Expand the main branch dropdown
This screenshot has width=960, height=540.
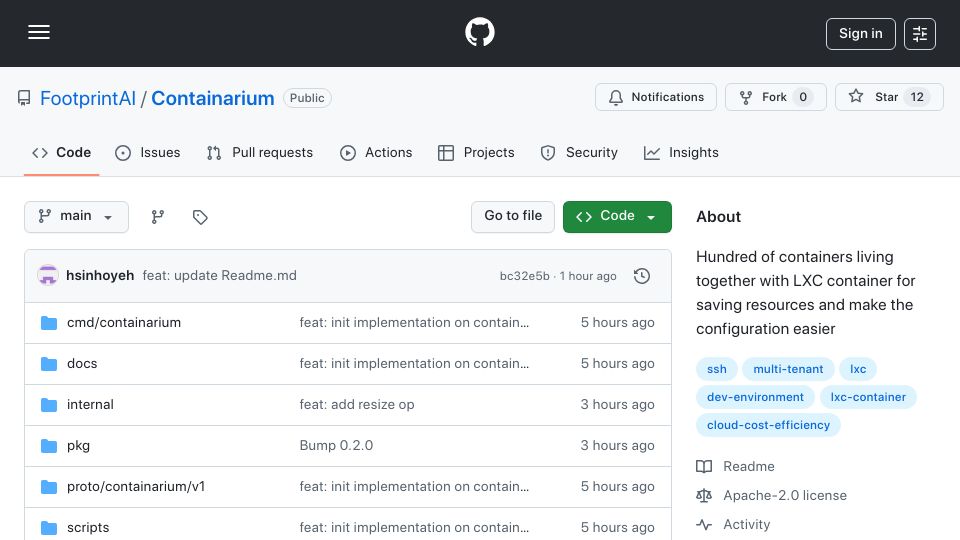(x=77, y=217)
